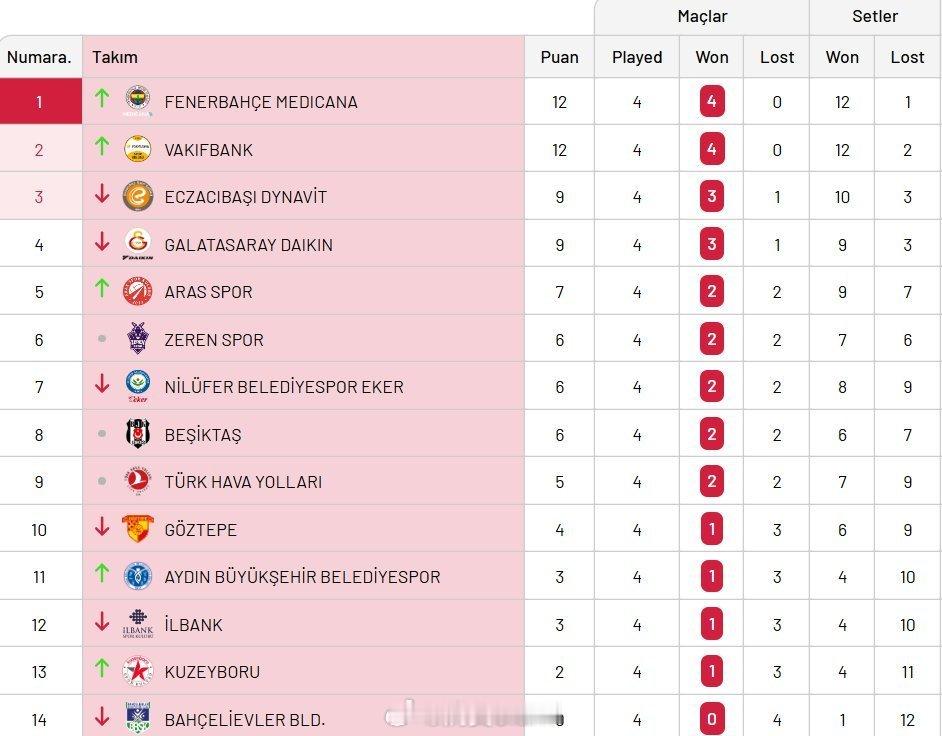This screenshot has height=736, width=942.
Task: Click the Takım column header
Action: [115, 57]
